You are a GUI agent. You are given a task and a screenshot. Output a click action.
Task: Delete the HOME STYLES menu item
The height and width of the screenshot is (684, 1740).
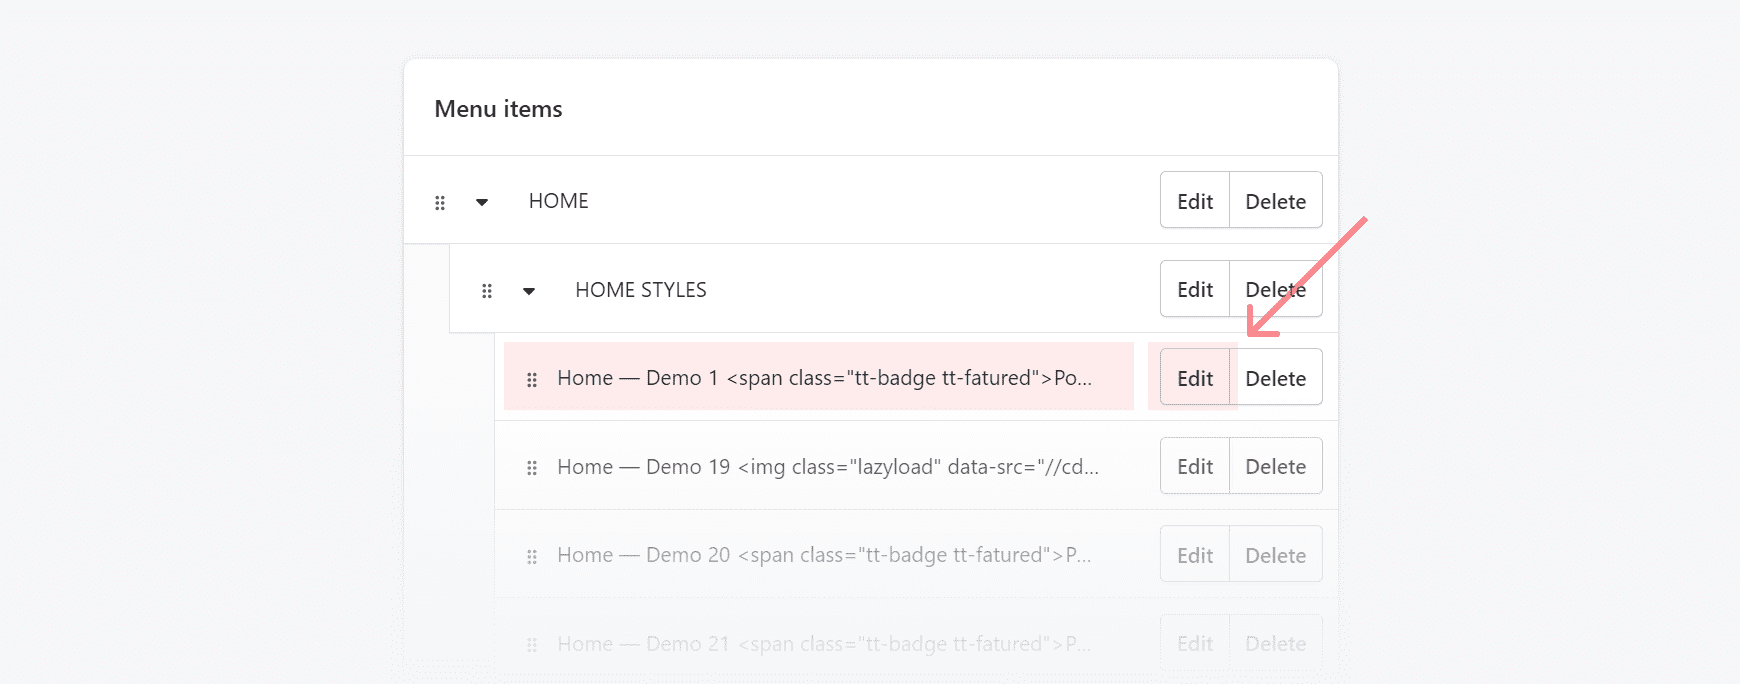click(x=1275, y=290)
